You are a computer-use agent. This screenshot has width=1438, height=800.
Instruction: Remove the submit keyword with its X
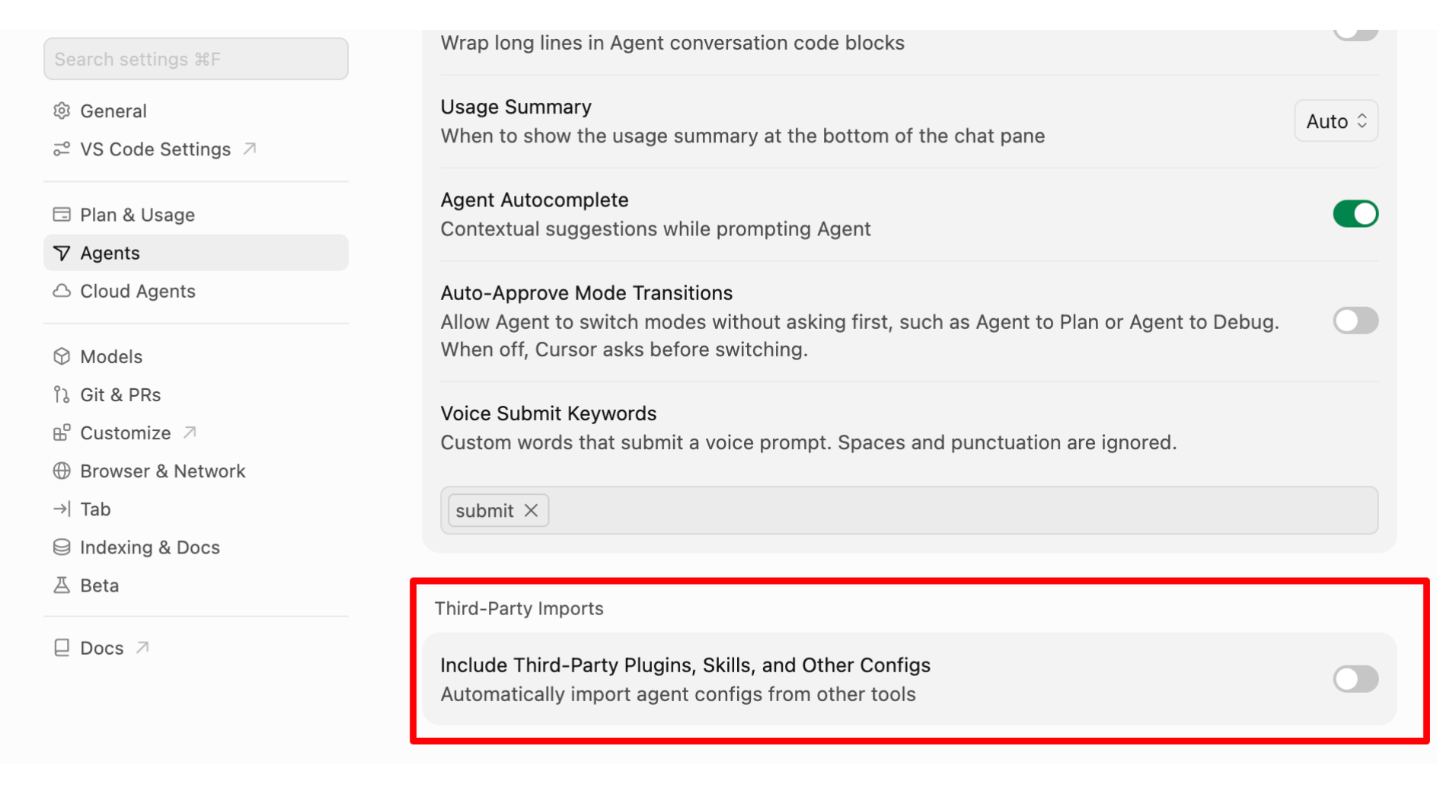point(531,510)
